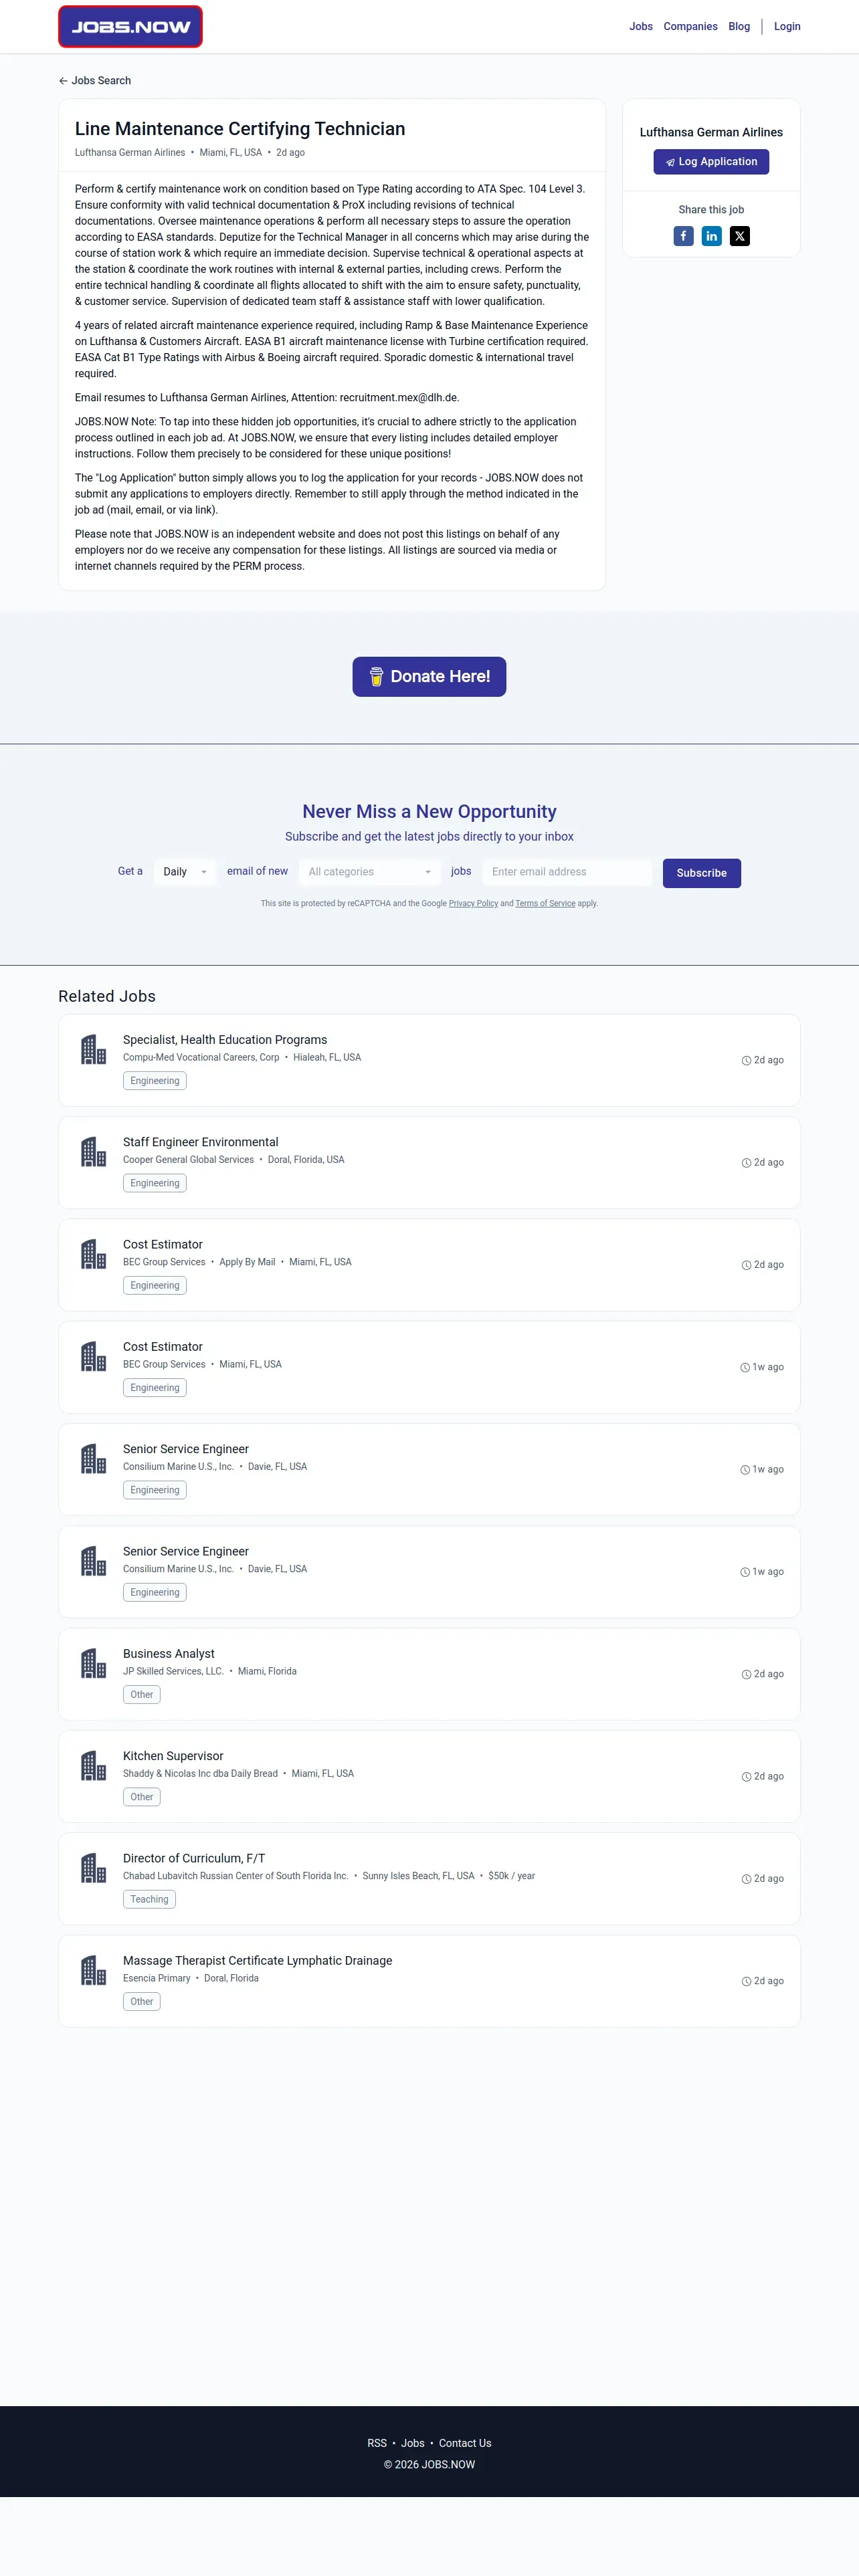The height and width of the screenshot is (2576, 859).
Task: Click building icon for Specialist, Health Education Programs
Action: pyautogui.click(x=93, y=1049)
